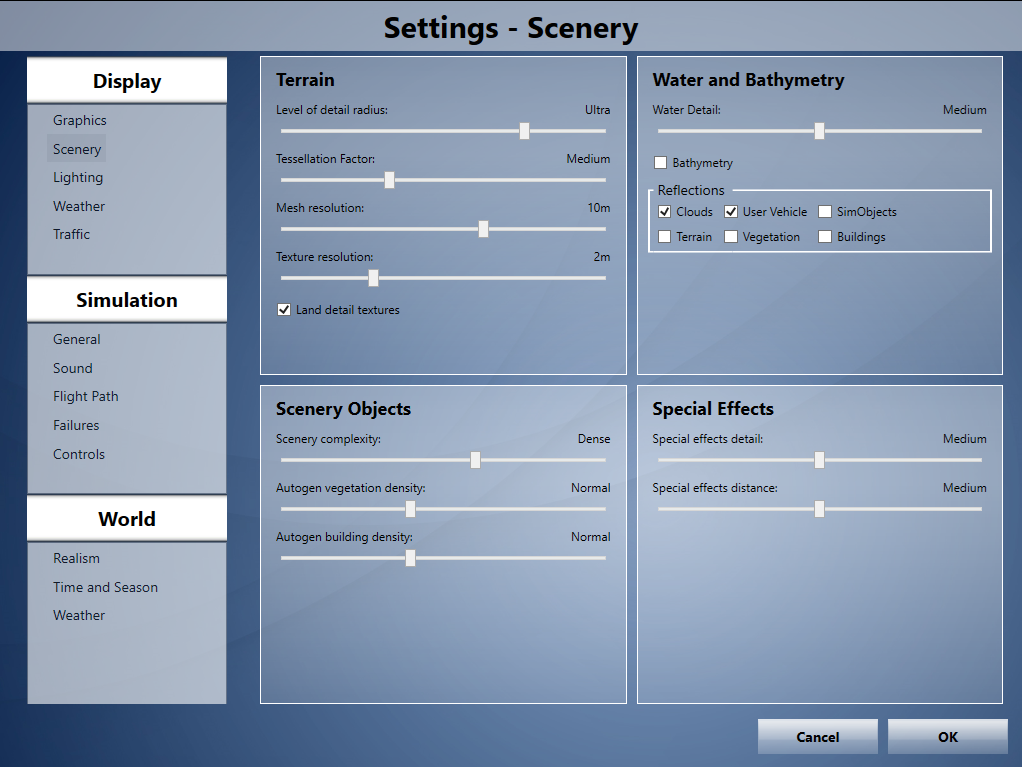
Task: Select Lighting in Display section
Action: [78, 177]
